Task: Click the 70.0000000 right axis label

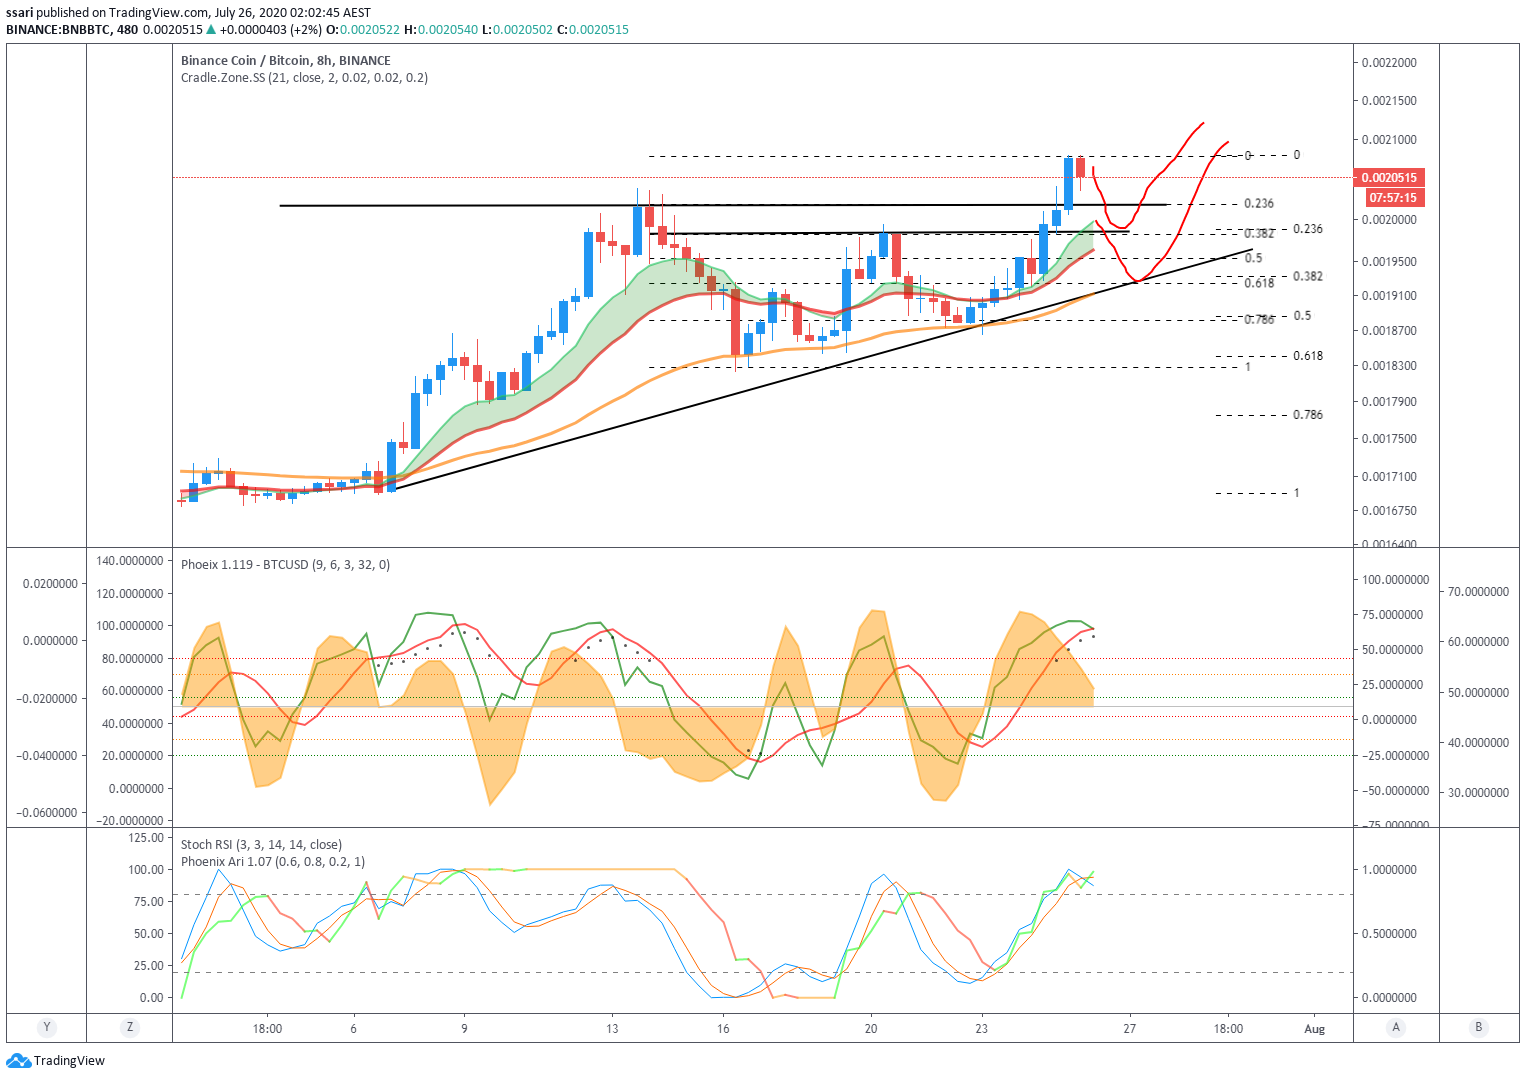Action: (1478, 592)
